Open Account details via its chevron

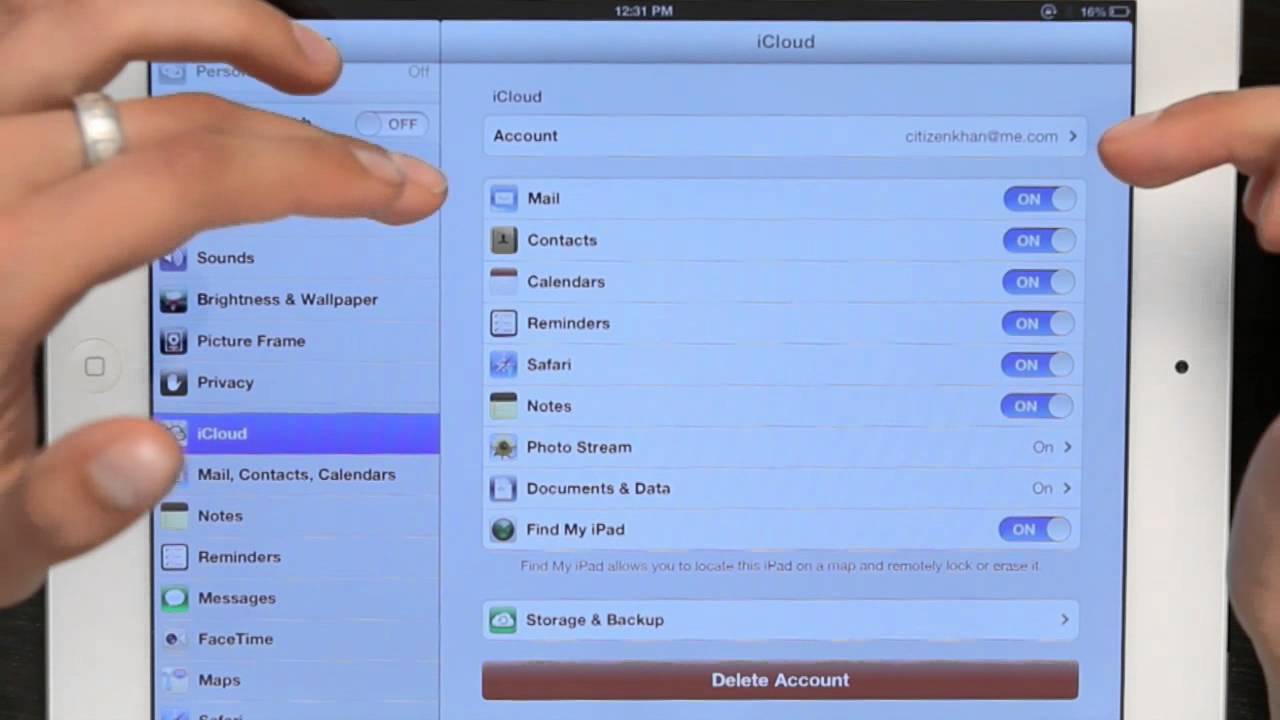[x=1072, y=136]
